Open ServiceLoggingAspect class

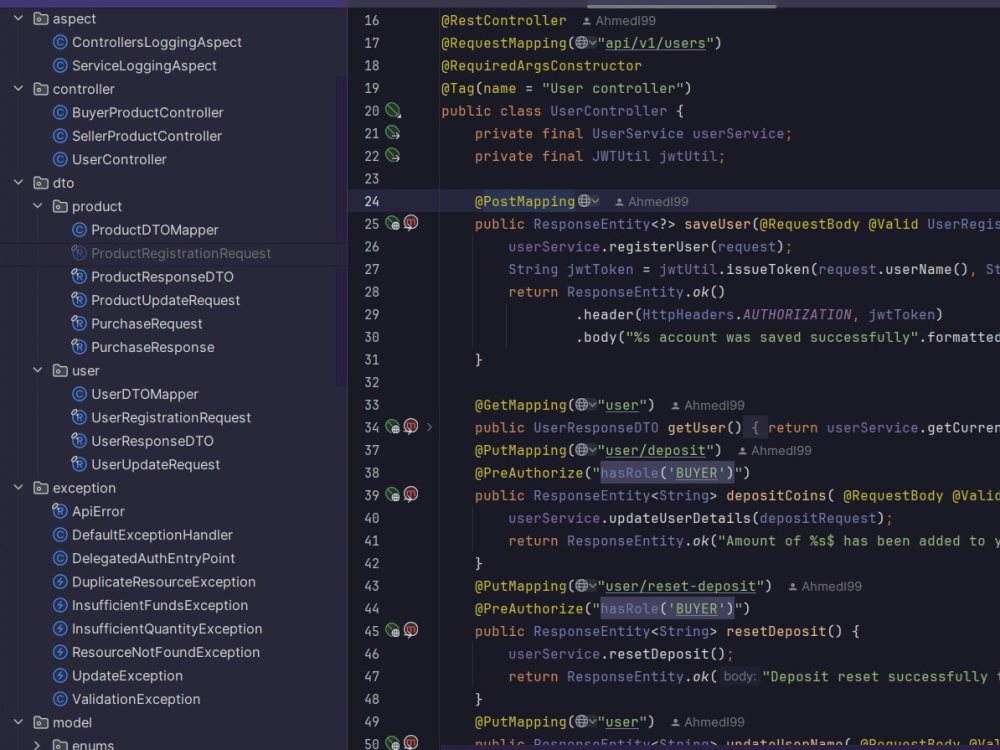pos(144,66)
